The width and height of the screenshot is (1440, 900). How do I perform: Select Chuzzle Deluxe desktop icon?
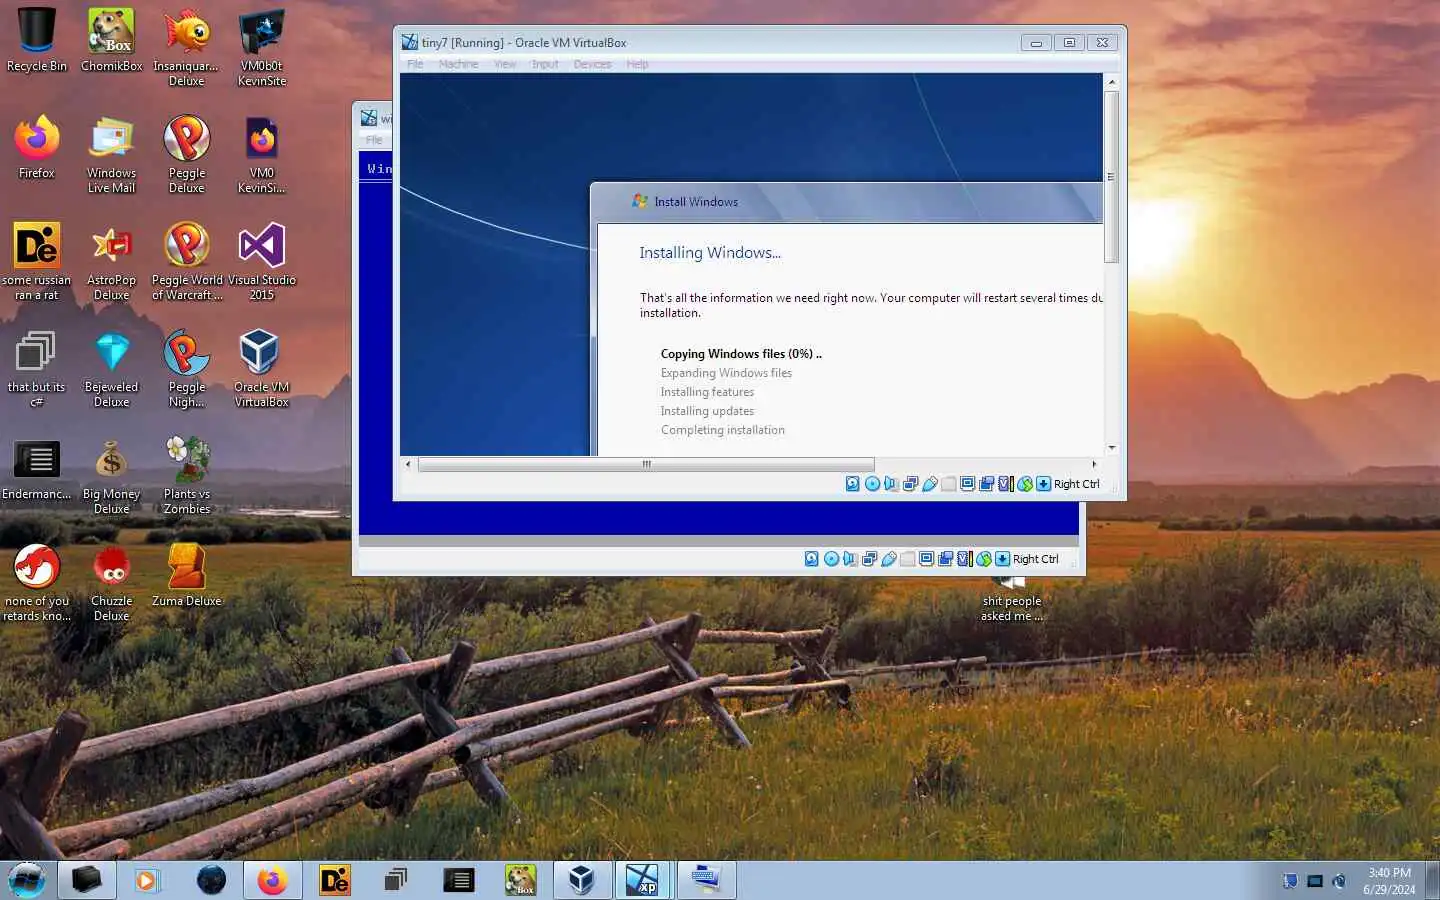[x=111, y=583]
